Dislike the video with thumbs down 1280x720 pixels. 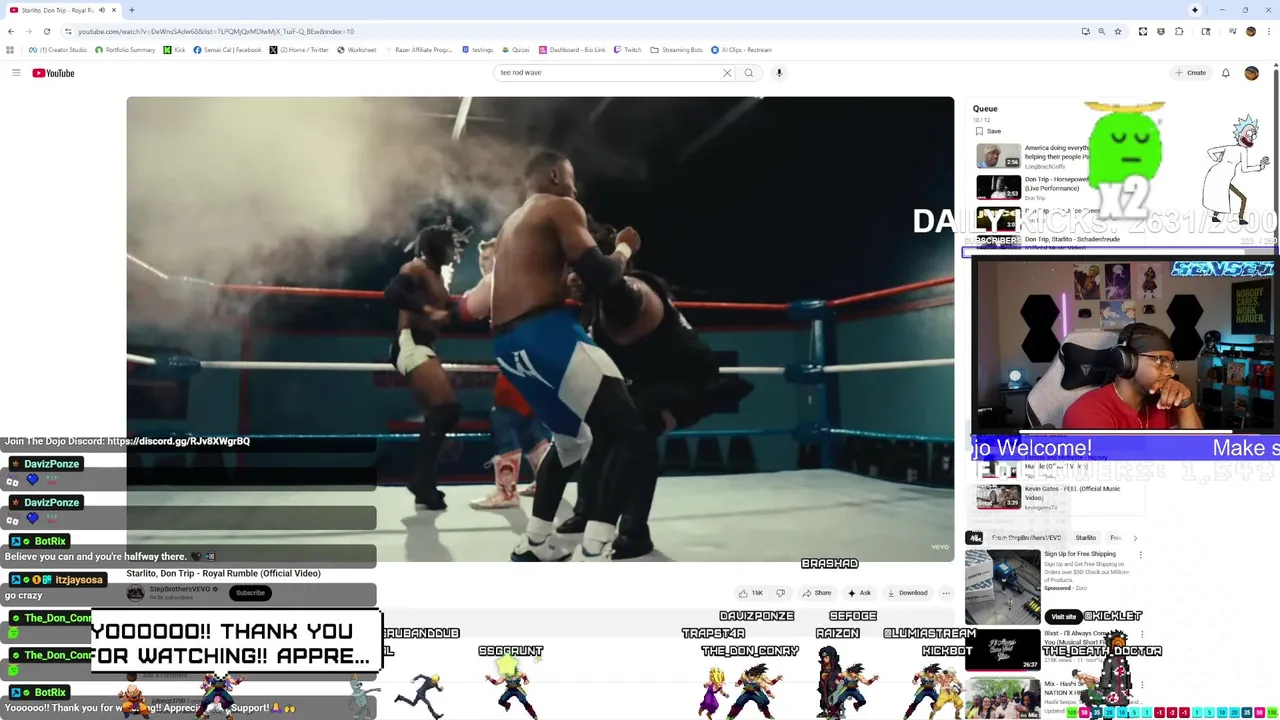pyautogui.click(x=780, y=593)
